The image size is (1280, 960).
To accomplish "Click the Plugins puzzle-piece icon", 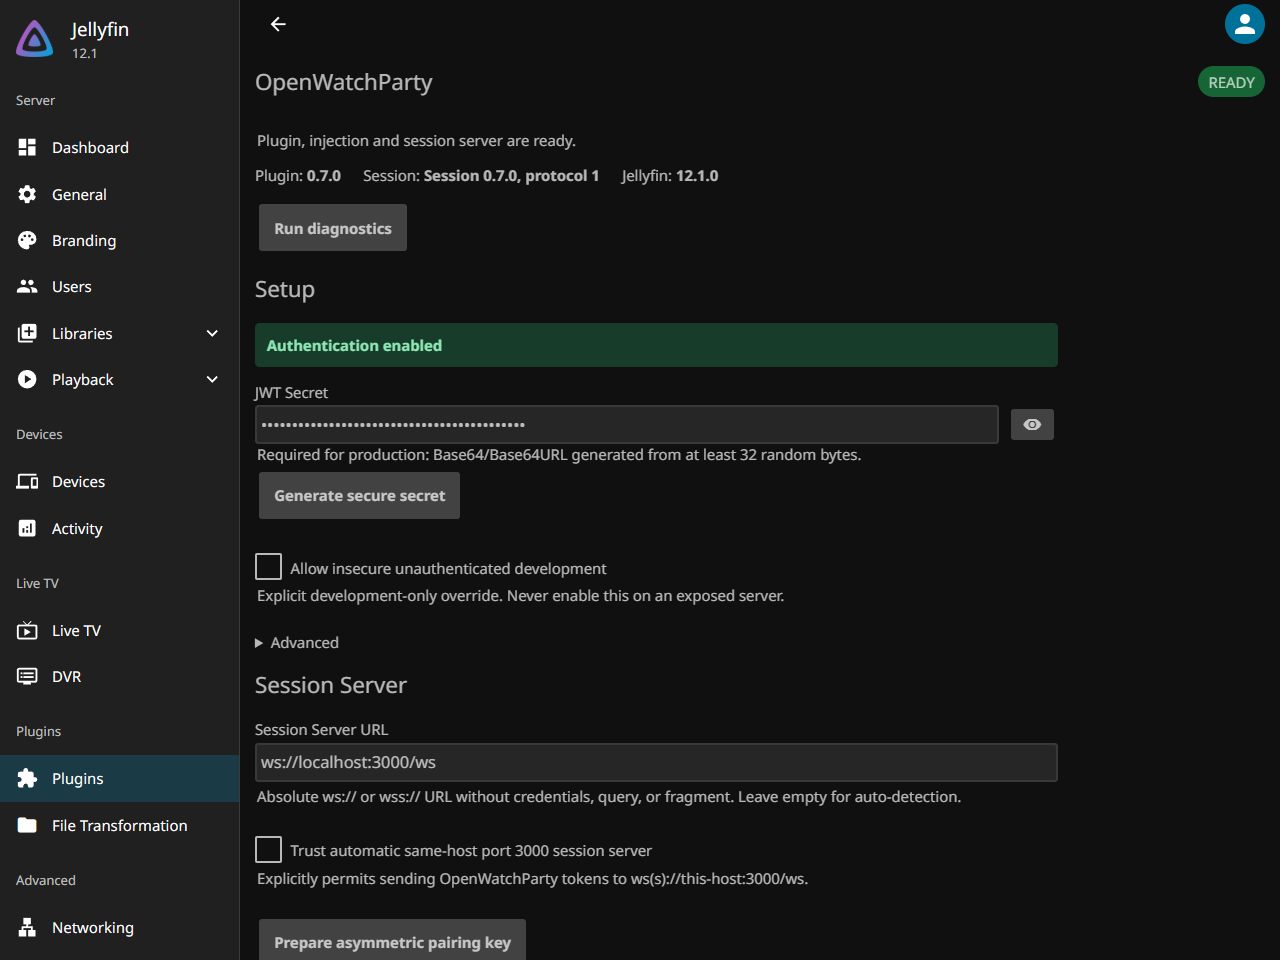I will tap(27, 778).
